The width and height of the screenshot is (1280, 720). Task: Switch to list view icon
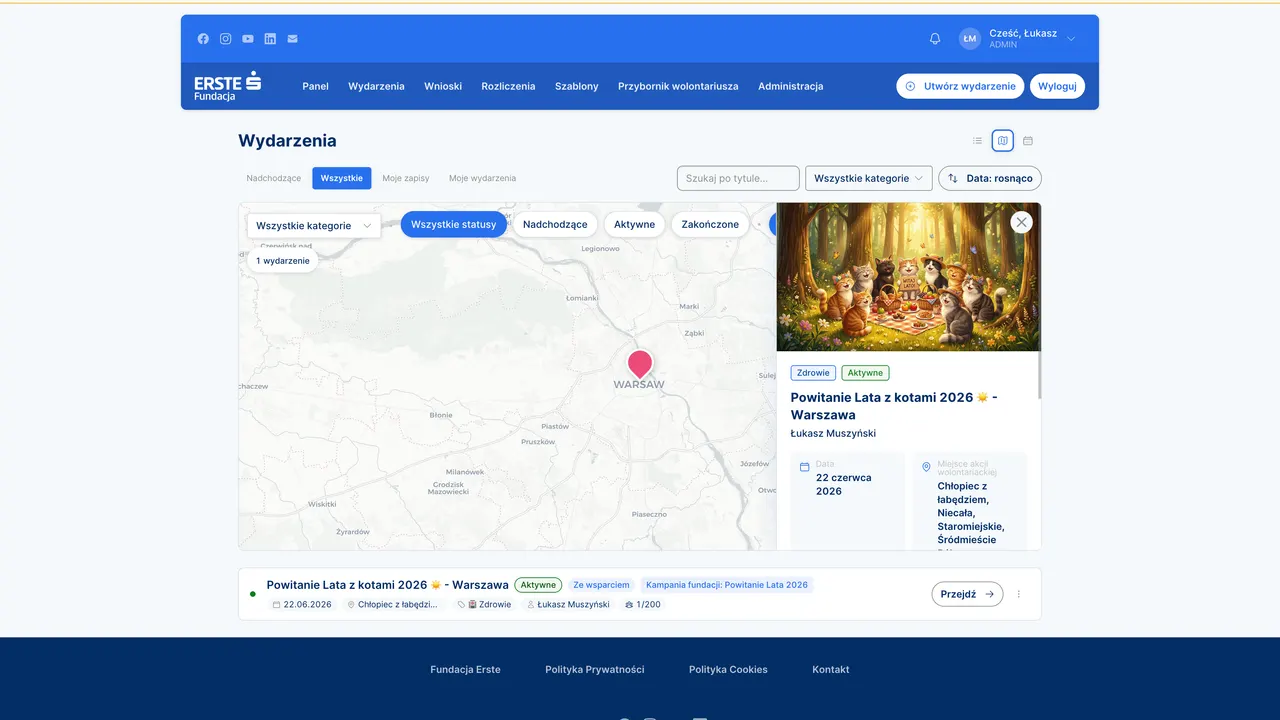tap(978, 141)
